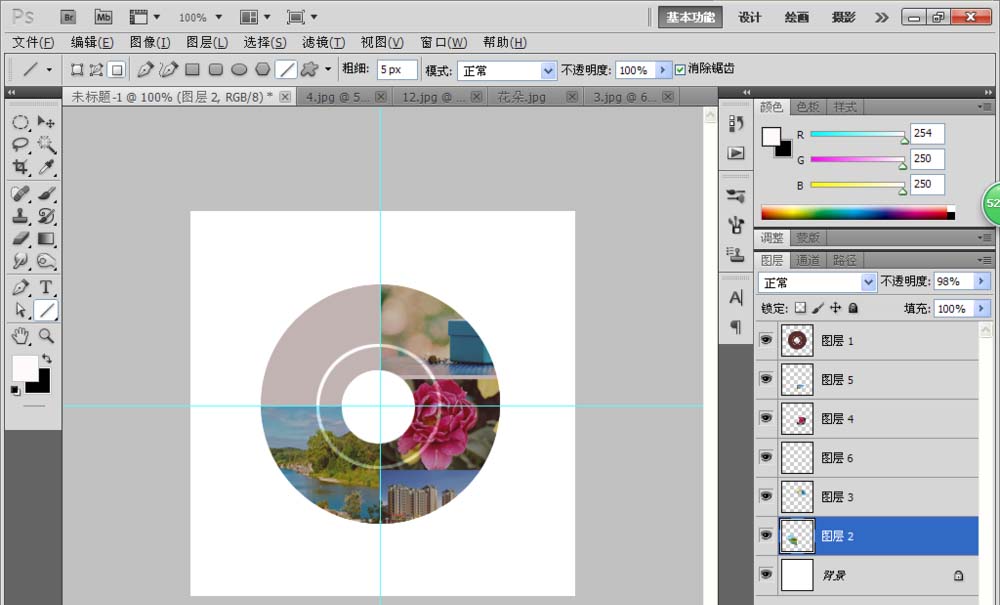1000x605 pixels.
Task: Select the Healing Brush tool
Action: (x=20, y=193)
